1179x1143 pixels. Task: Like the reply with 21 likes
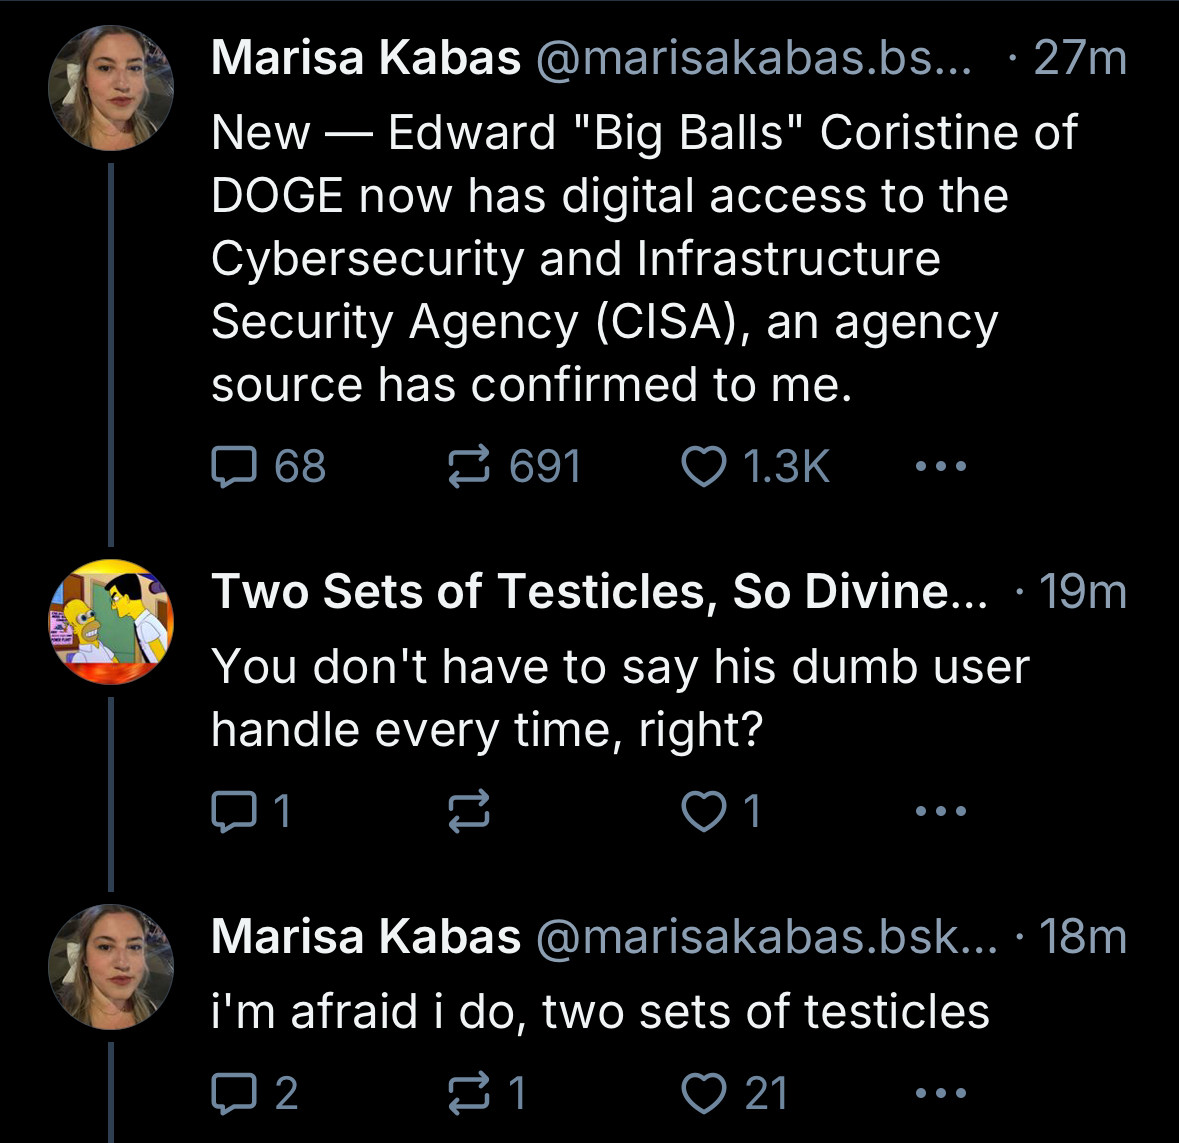[x=703, y=1093]
